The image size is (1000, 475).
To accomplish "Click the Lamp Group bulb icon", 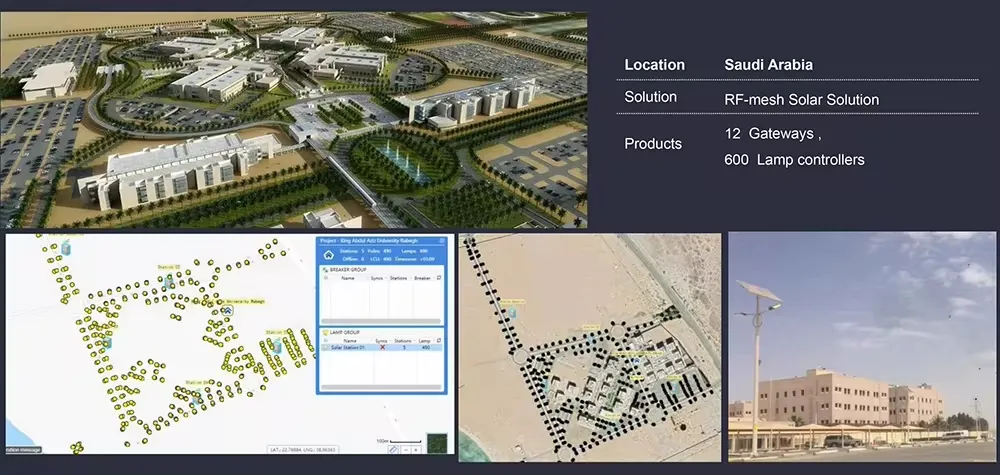I will pyautogui.click(x=324, y=331).
